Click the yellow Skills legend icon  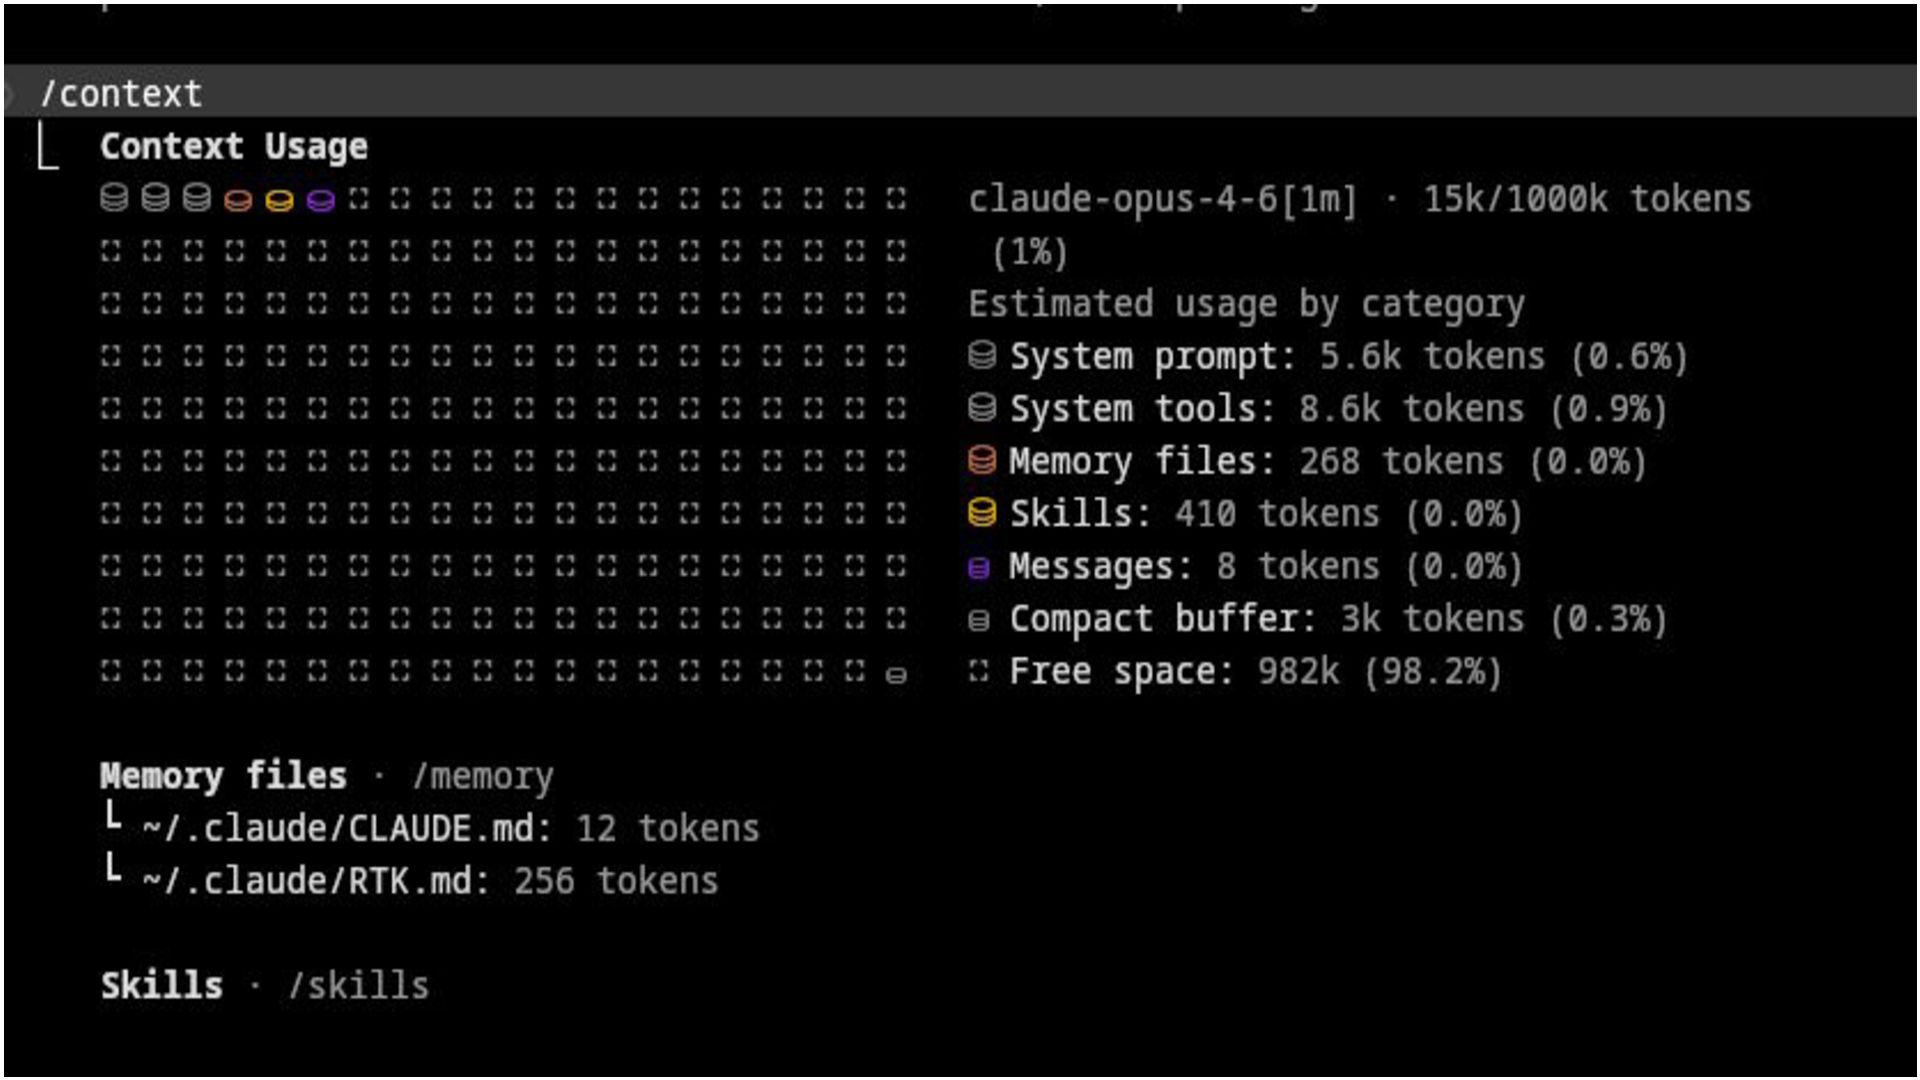[x=982, y=512]
